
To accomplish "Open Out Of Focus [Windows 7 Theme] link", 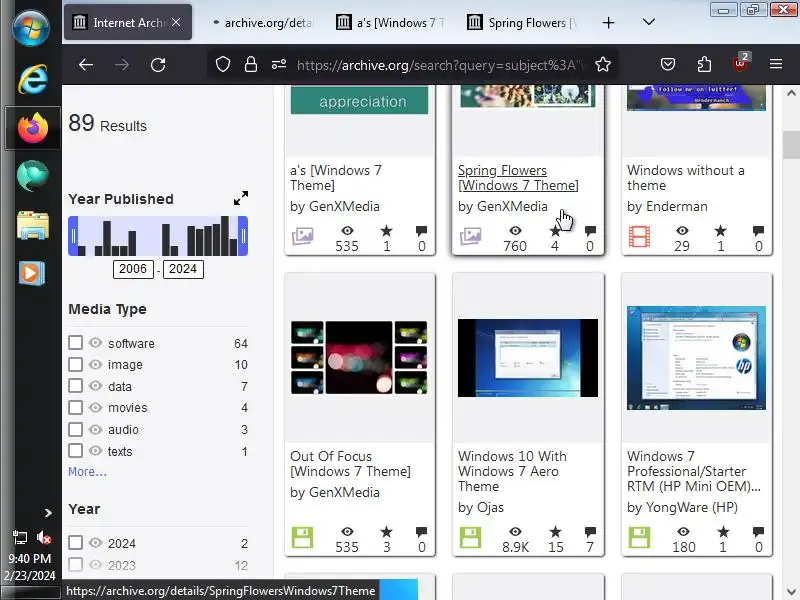I will [x=350, y=463].
